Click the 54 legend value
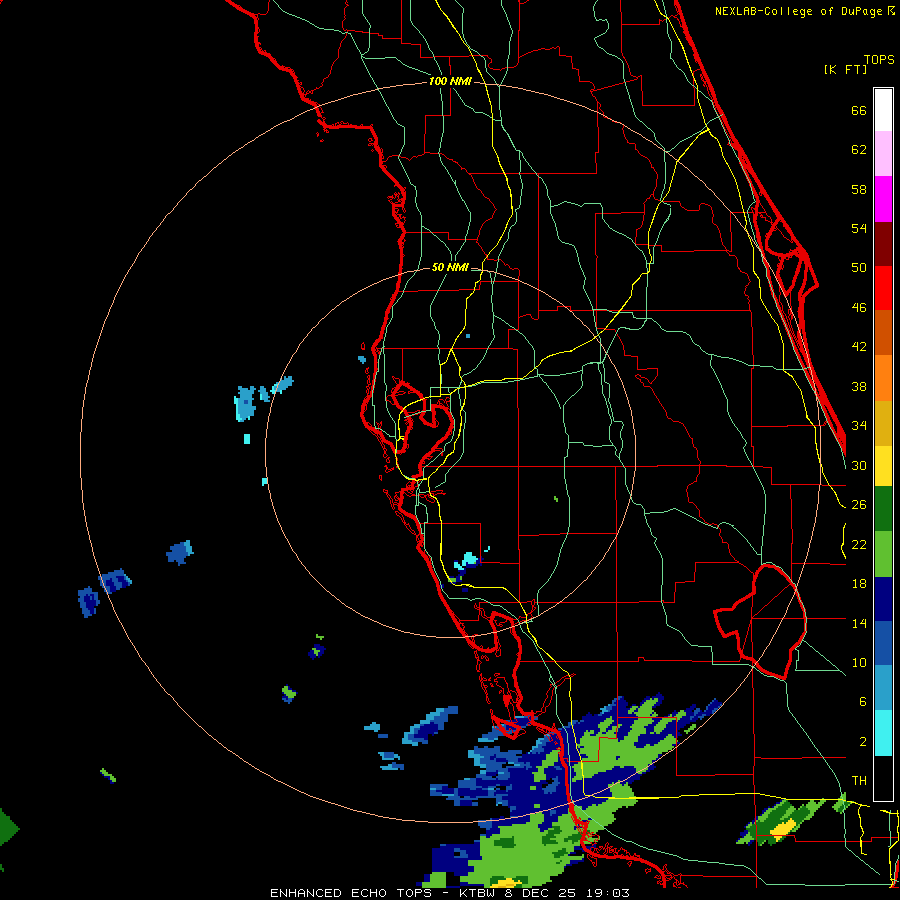 (x=859, y=228)
